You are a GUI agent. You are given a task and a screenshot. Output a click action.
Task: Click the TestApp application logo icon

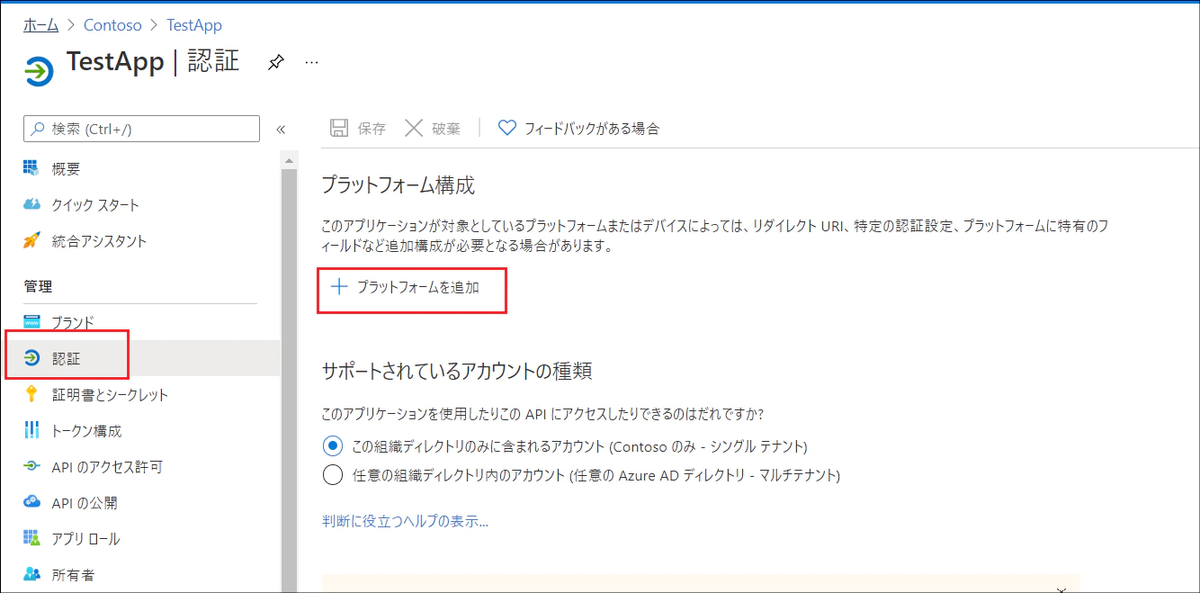pos(40,73)
